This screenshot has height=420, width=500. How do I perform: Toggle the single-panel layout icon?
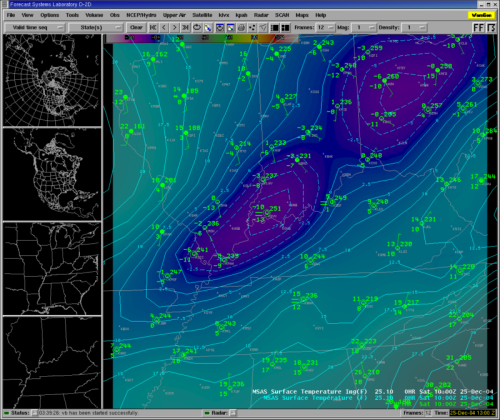[x=274, y=27]
